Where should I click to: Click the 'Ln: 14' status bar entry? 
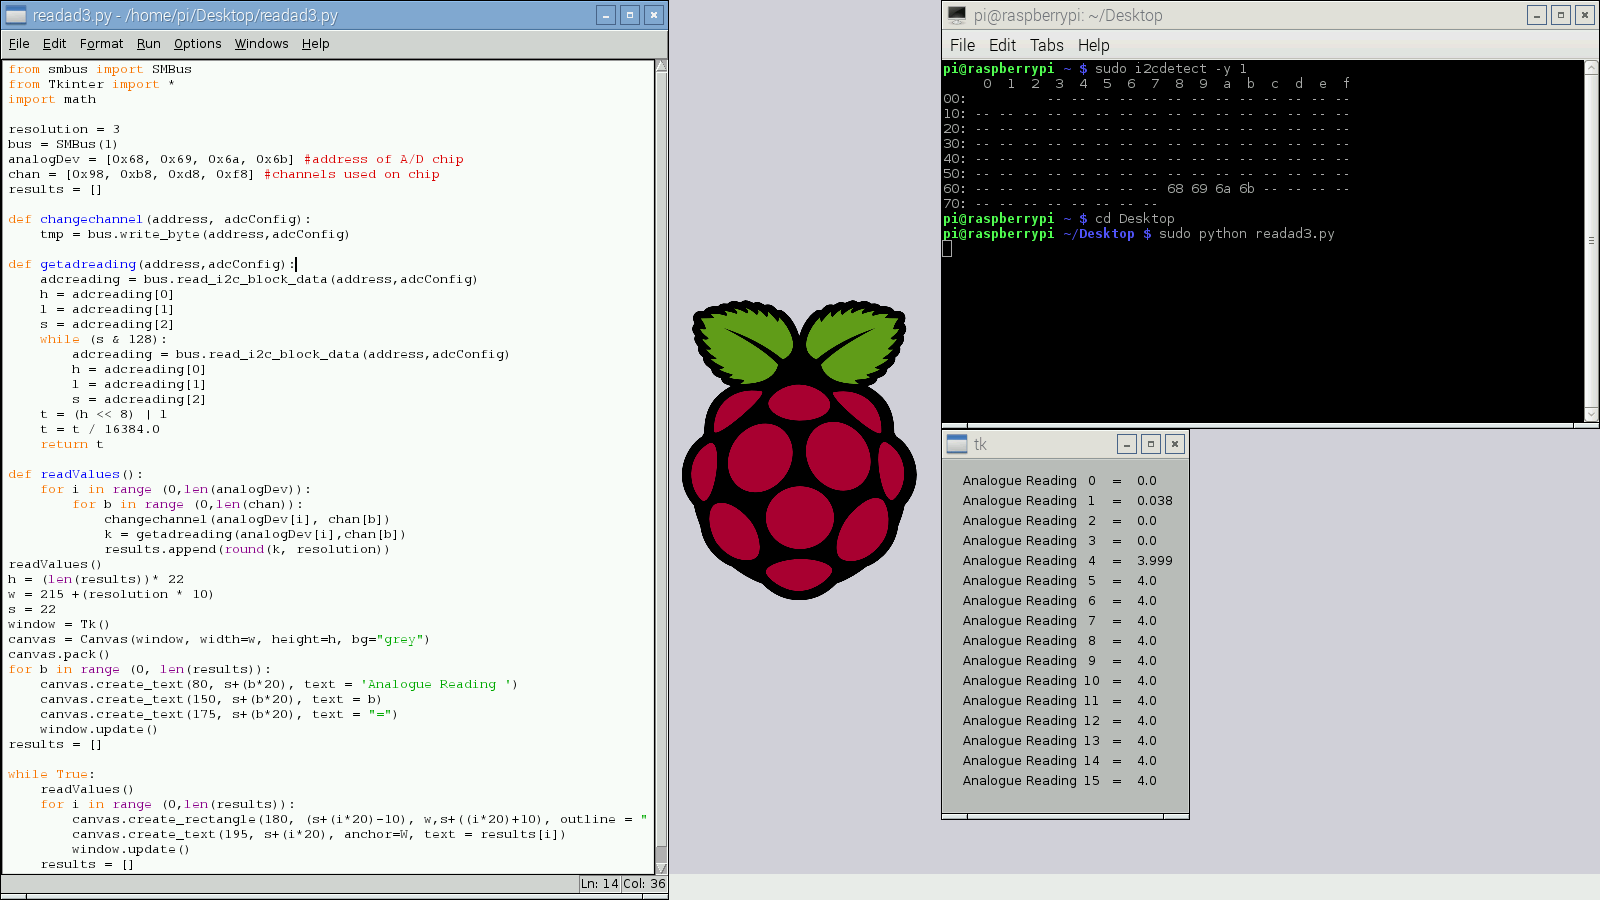(x=600, y=884)
